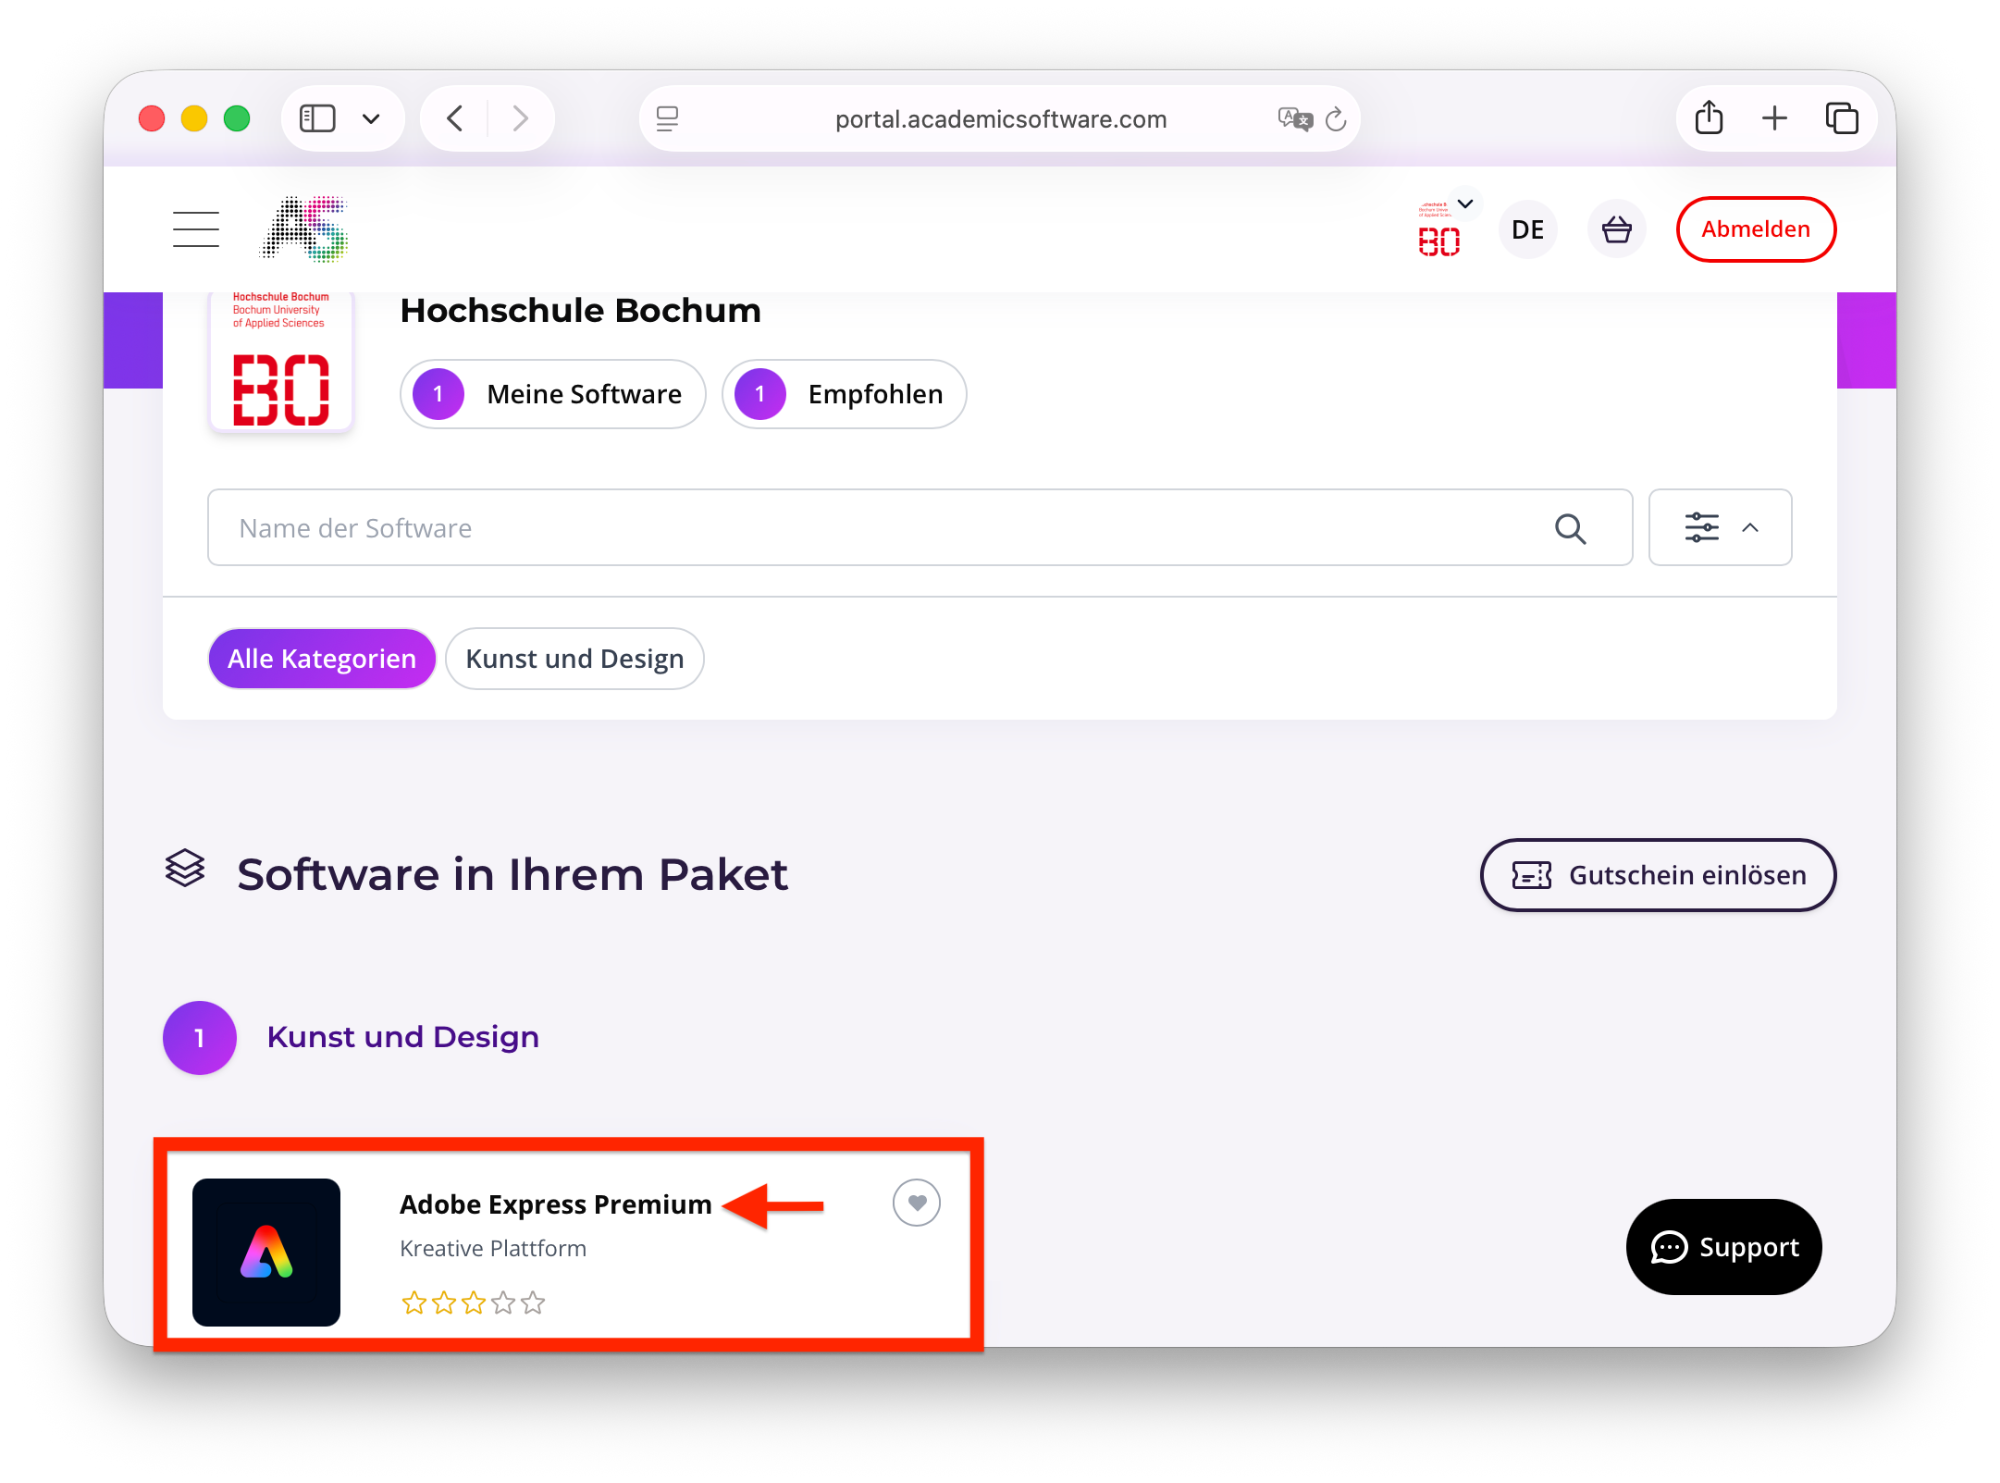Click the Abmelden button
The image size is (2000, 1483).
tap(1755, 229)
